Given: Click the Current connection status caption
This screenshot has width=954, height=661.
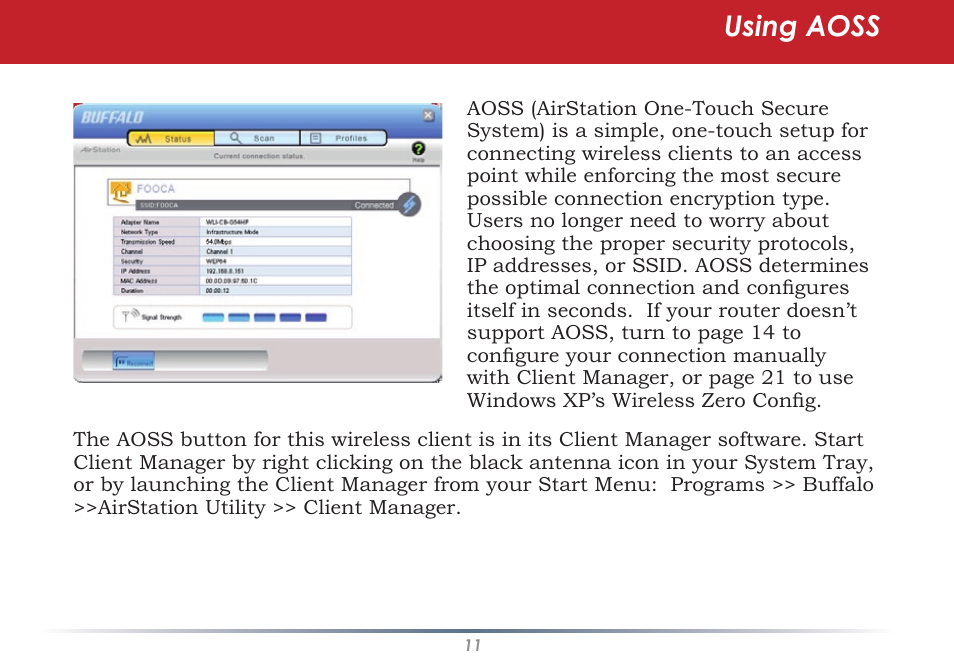Looking at the screenshot, I should (258, 156).
